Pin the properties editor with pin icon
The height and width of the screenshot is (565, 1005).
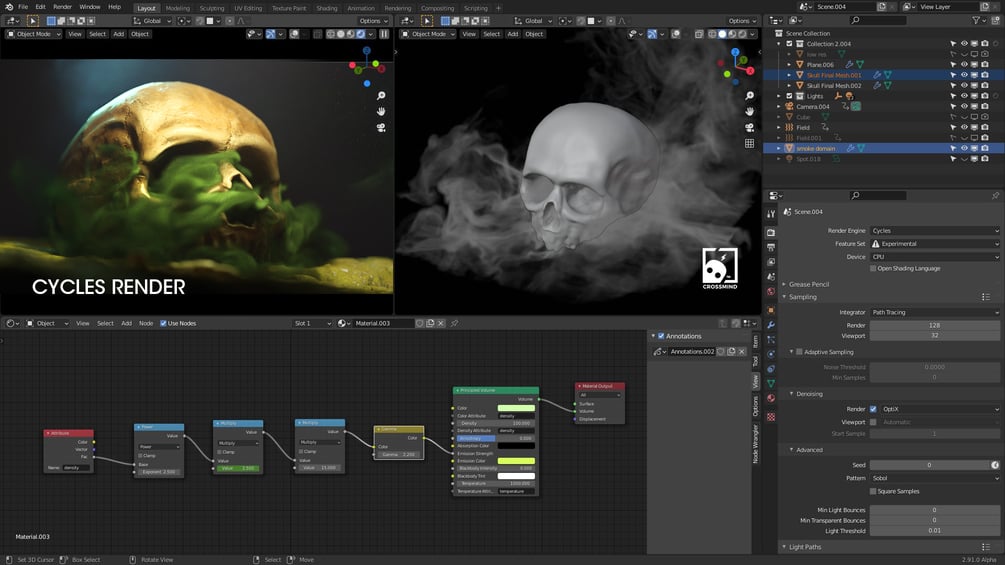coord(995,196)
